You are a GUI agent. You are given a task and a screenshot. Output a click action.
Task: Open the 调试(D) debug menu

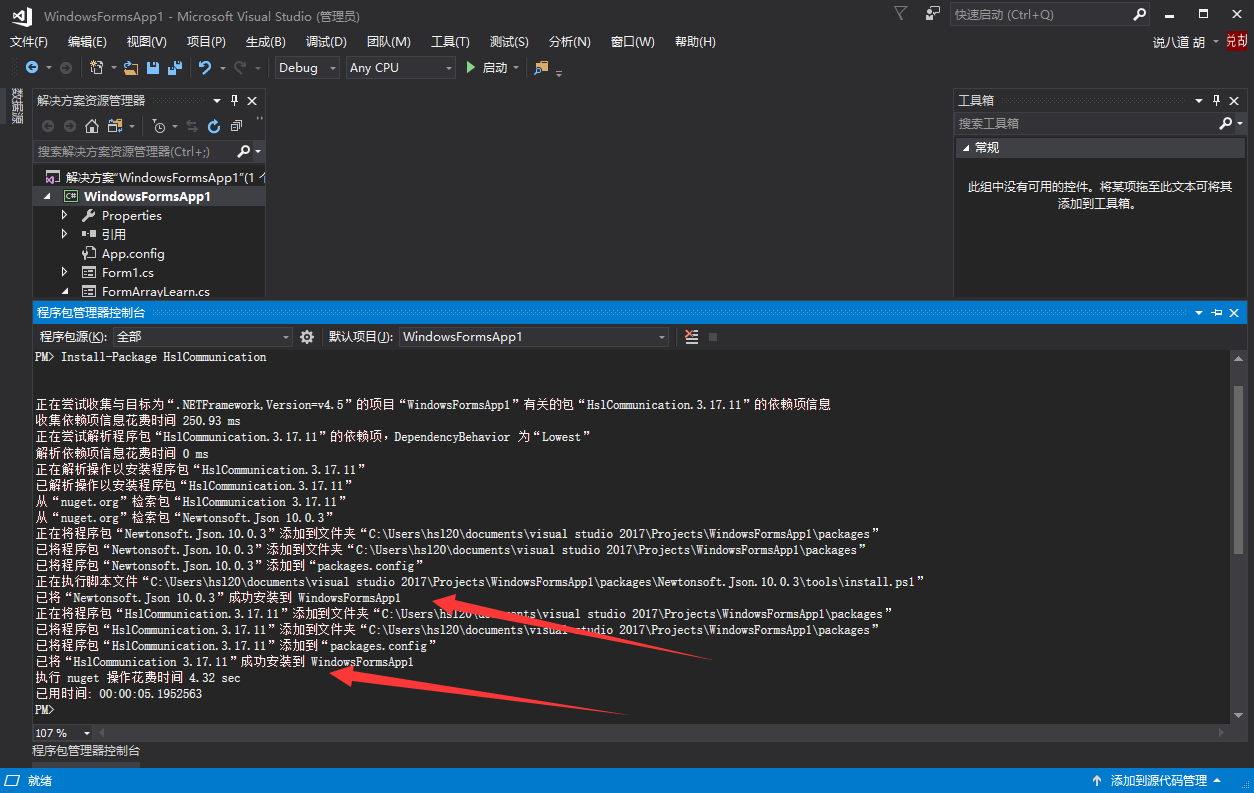326,41
